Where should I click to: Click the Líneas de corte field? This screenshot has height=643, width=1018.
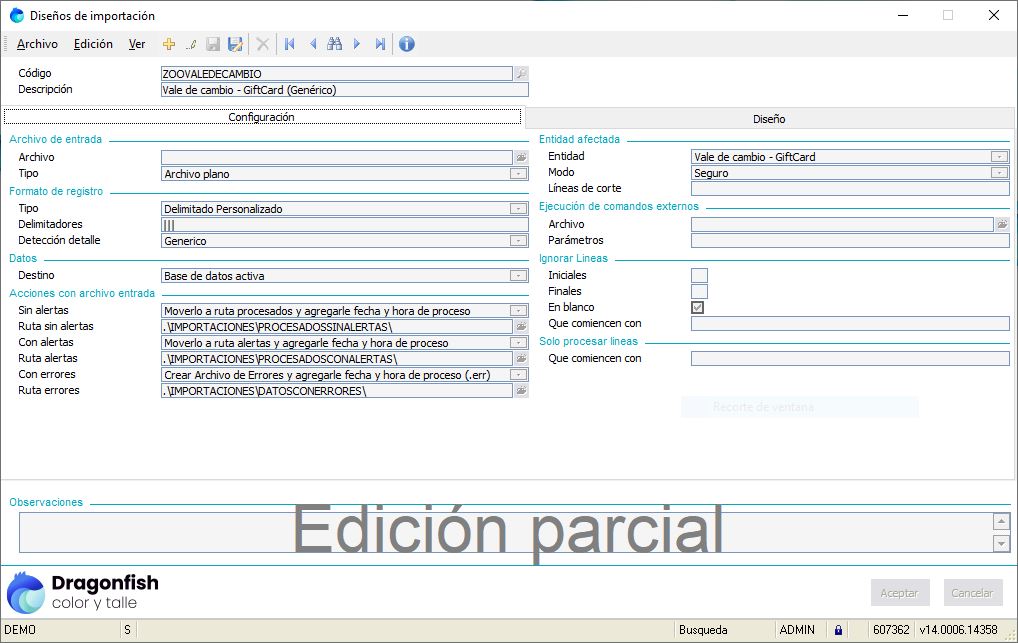[x=850, y=188]
